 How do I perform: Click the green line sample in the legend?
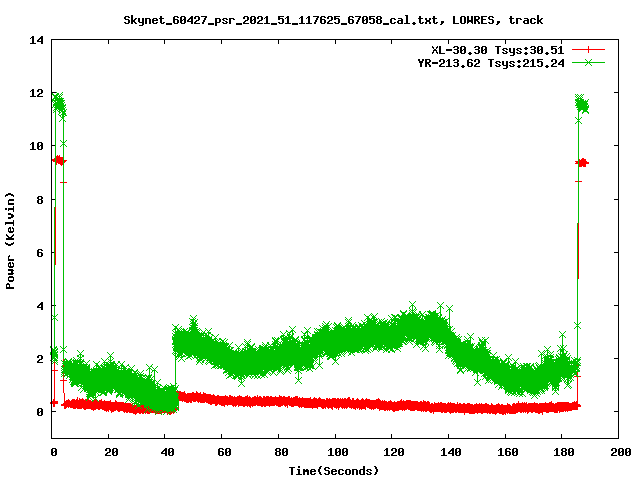coord(588,62)
